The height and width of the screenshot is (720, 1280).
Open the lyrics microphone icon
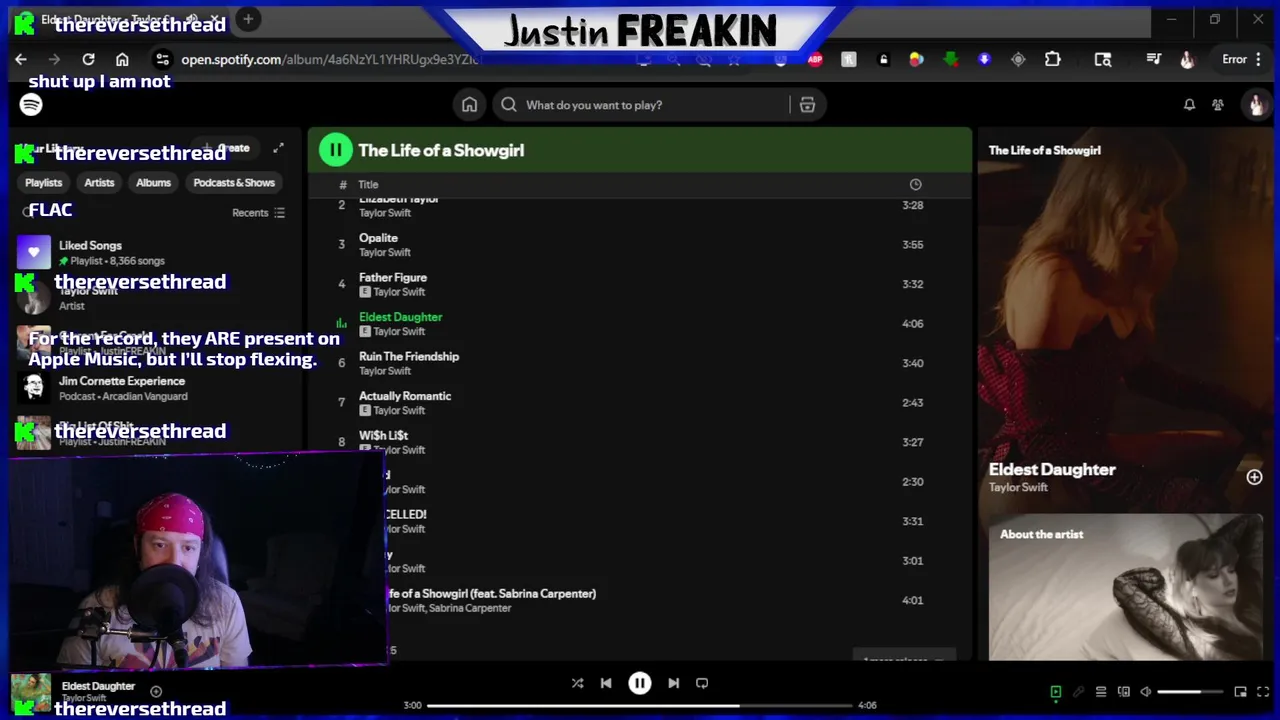point(1078,692)
